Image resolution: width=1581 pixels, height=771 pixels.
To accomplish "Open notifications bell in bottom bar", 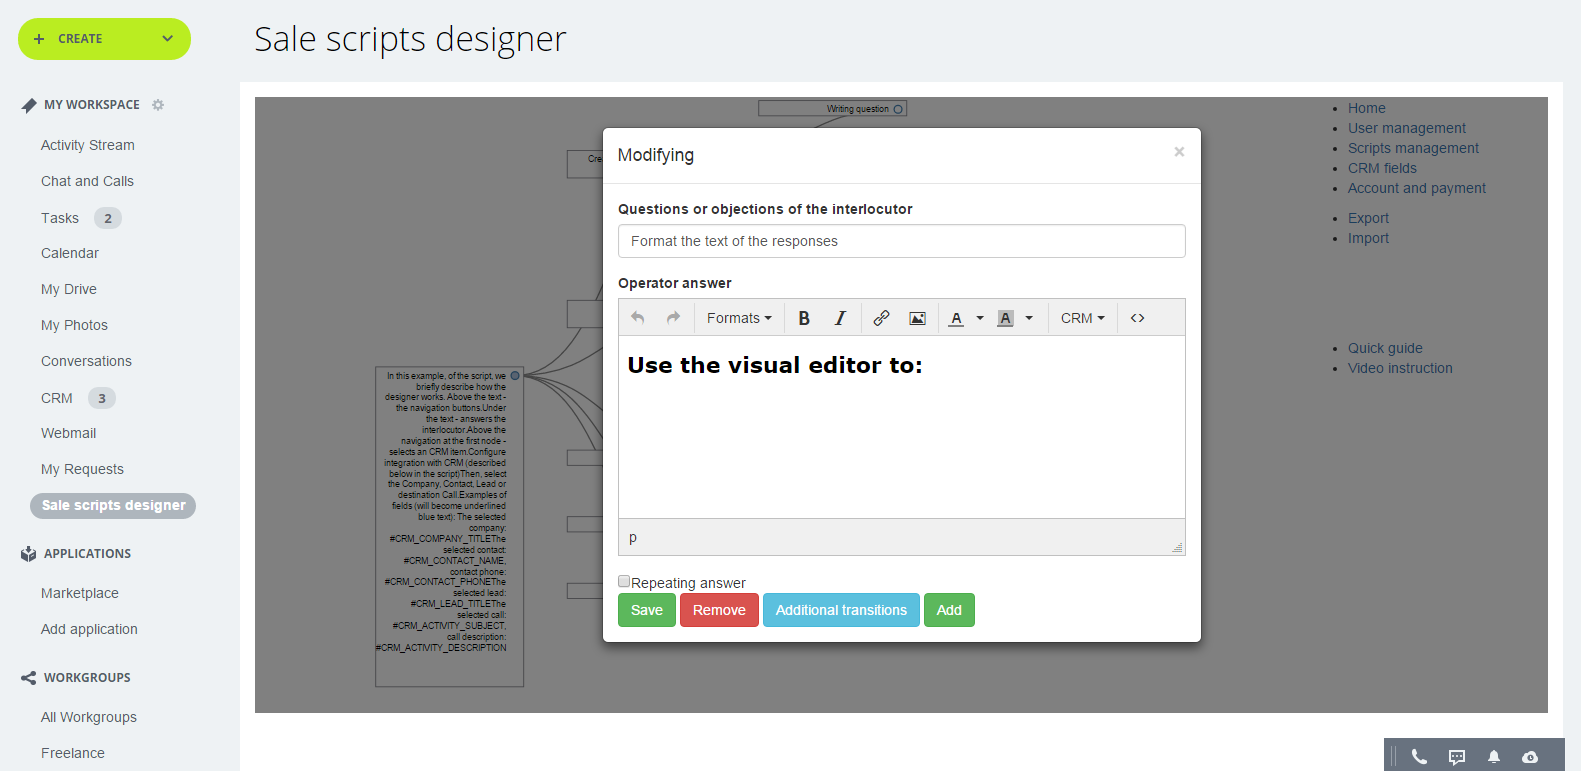I will [1493, 757].
